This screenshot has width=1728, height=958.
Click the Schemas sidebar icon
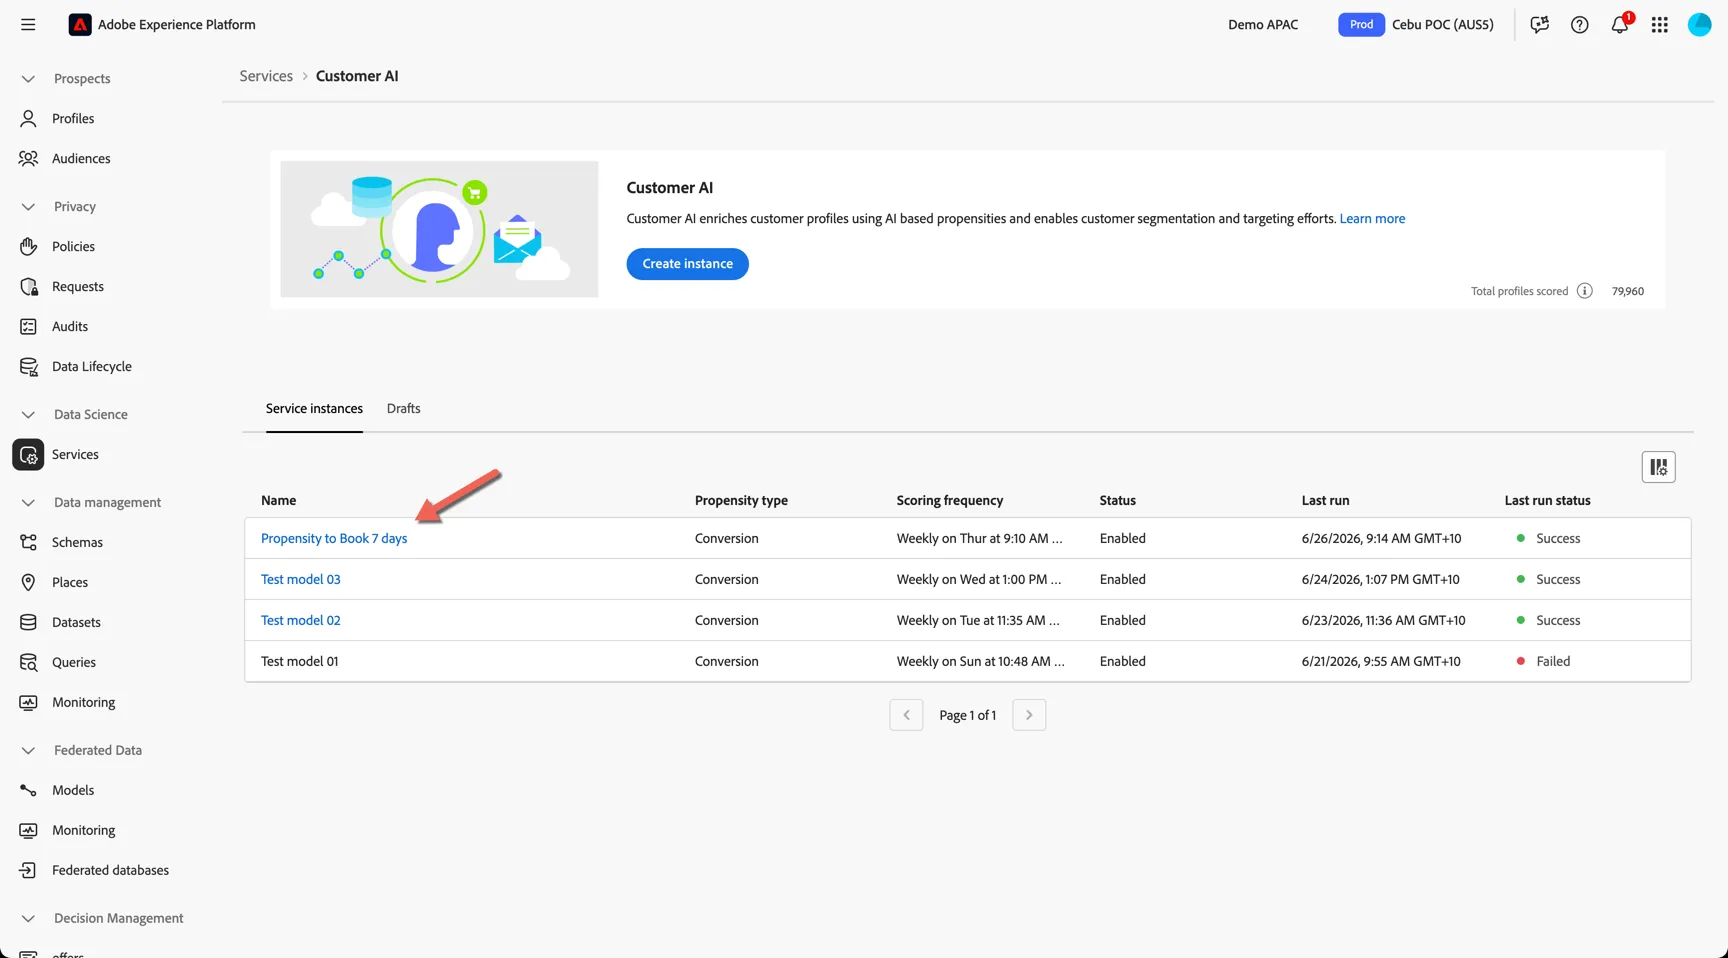(29, 542)
